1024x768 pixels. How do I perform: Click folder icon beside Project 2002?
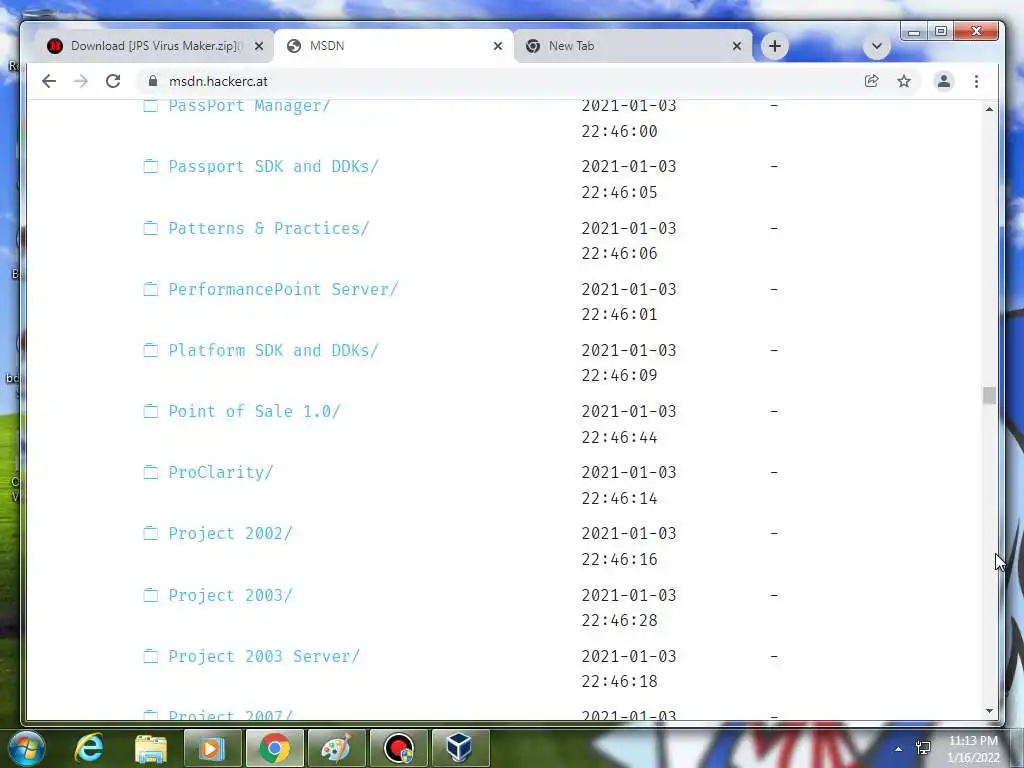click(x=151, y=533)
